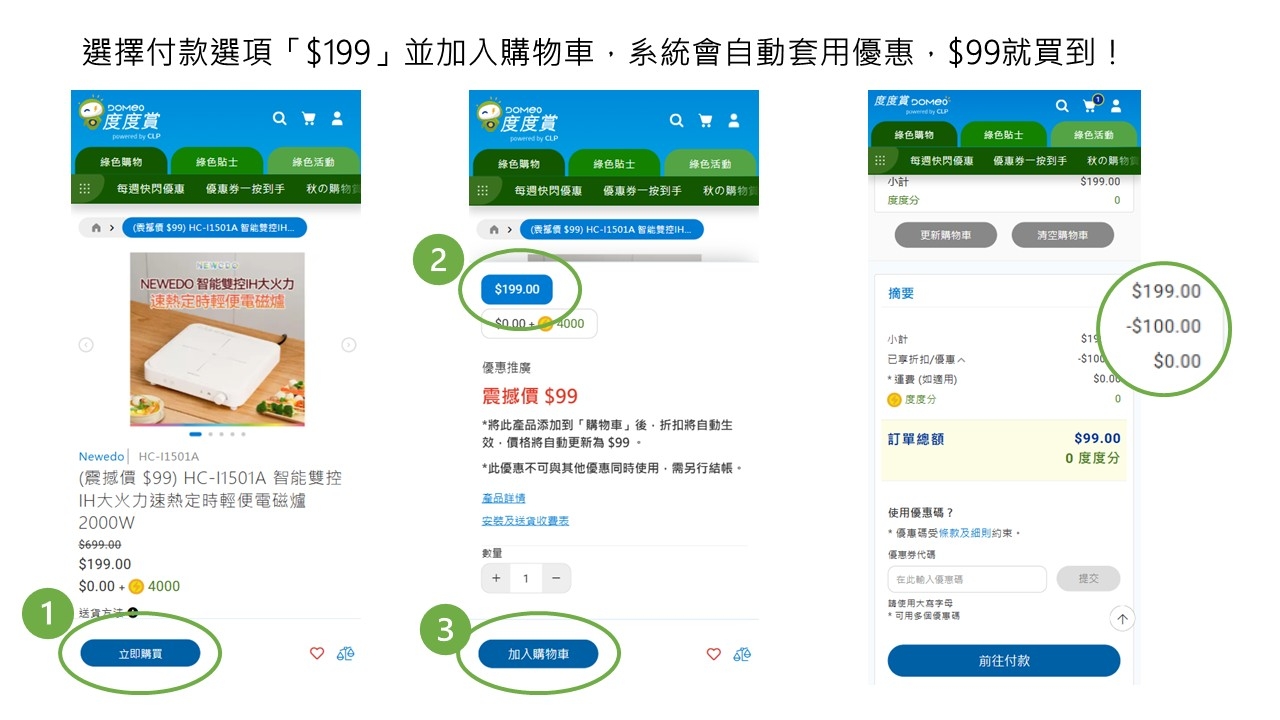
Task: Select the $0.00 + 4000 points option
Action: point(540,324)
